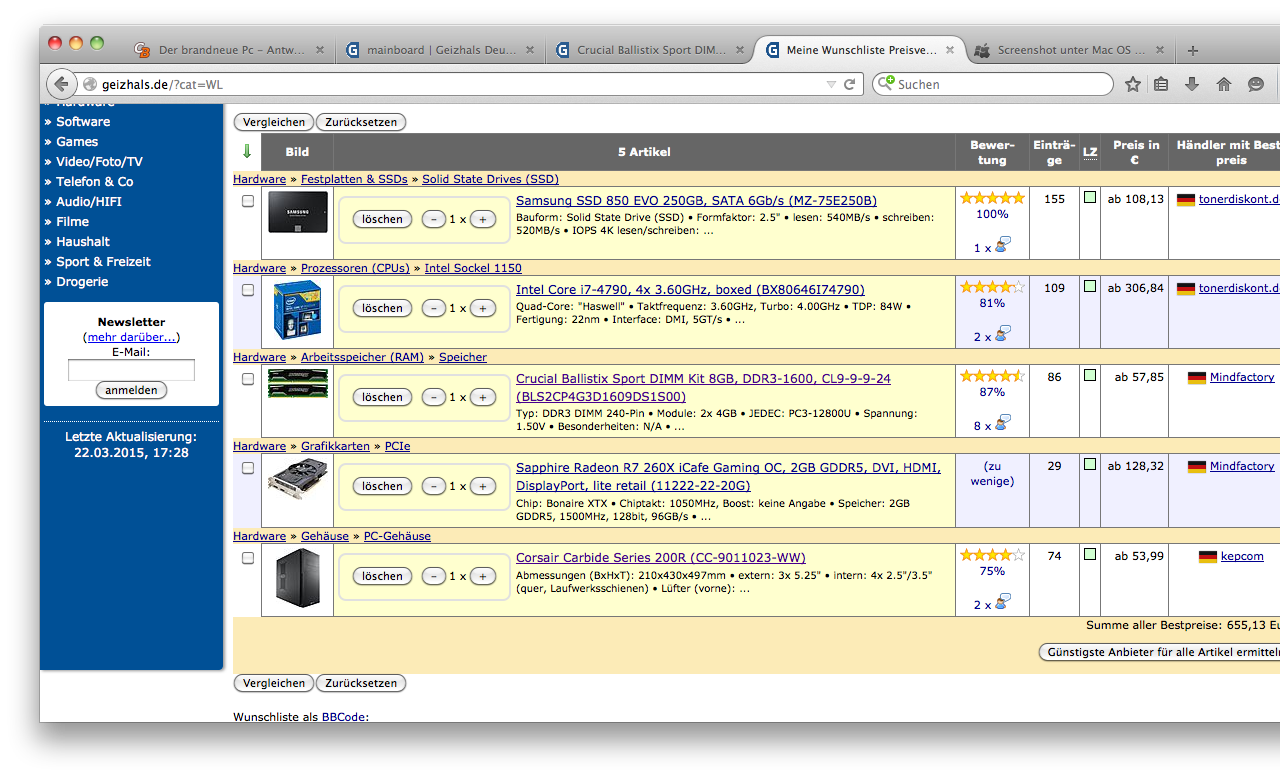
Task: Tick the checkbox for Crucial Ballistix Sport
Action: pos(248,379)
